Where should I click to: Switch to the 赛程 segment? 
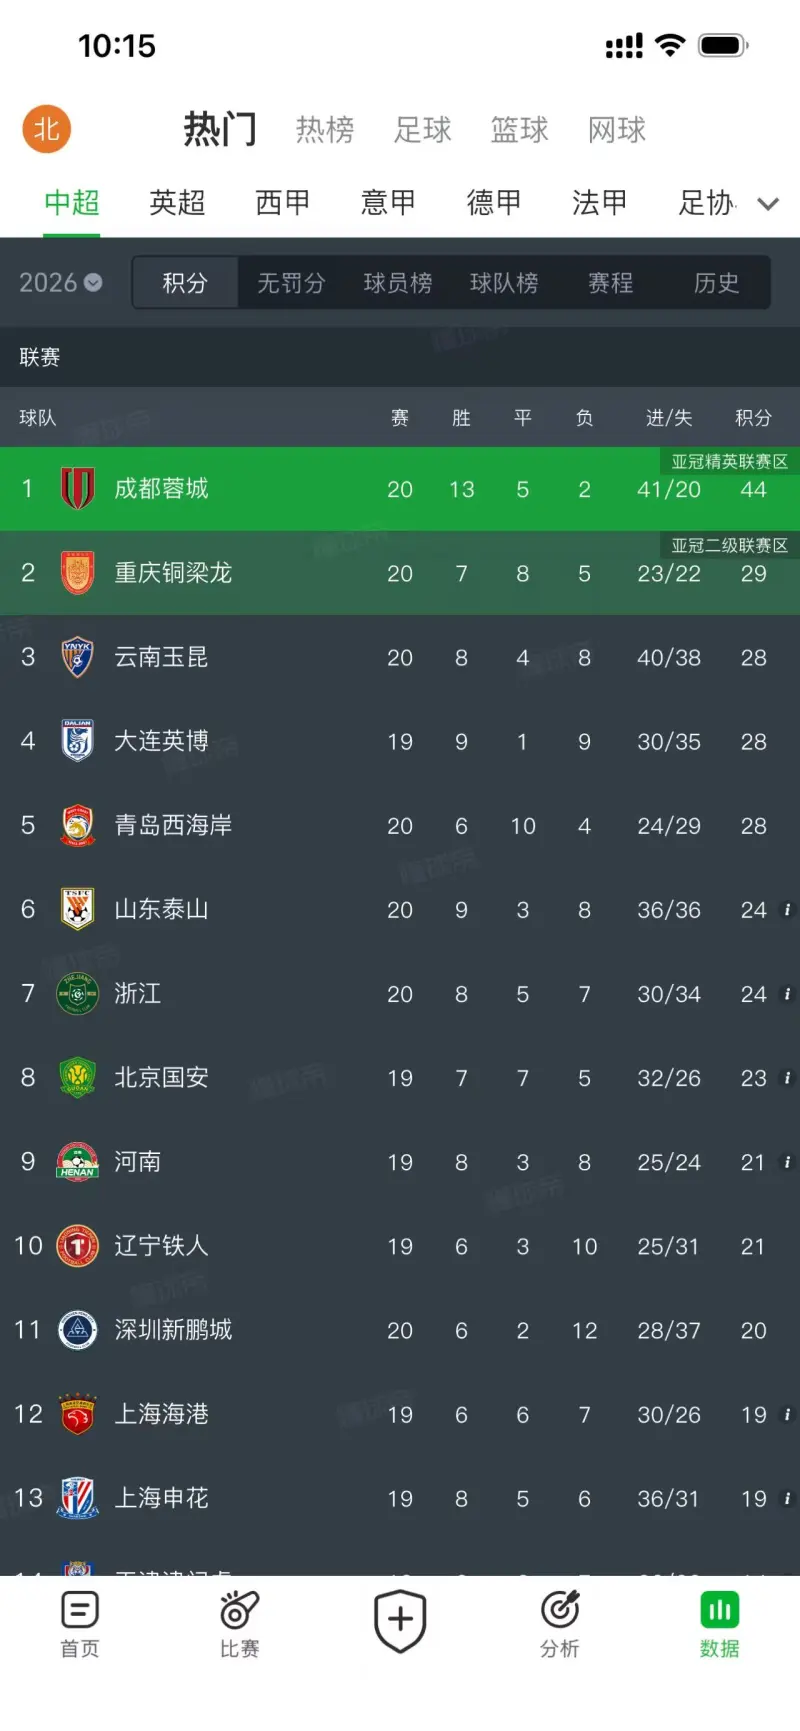[x=610, y=283]
